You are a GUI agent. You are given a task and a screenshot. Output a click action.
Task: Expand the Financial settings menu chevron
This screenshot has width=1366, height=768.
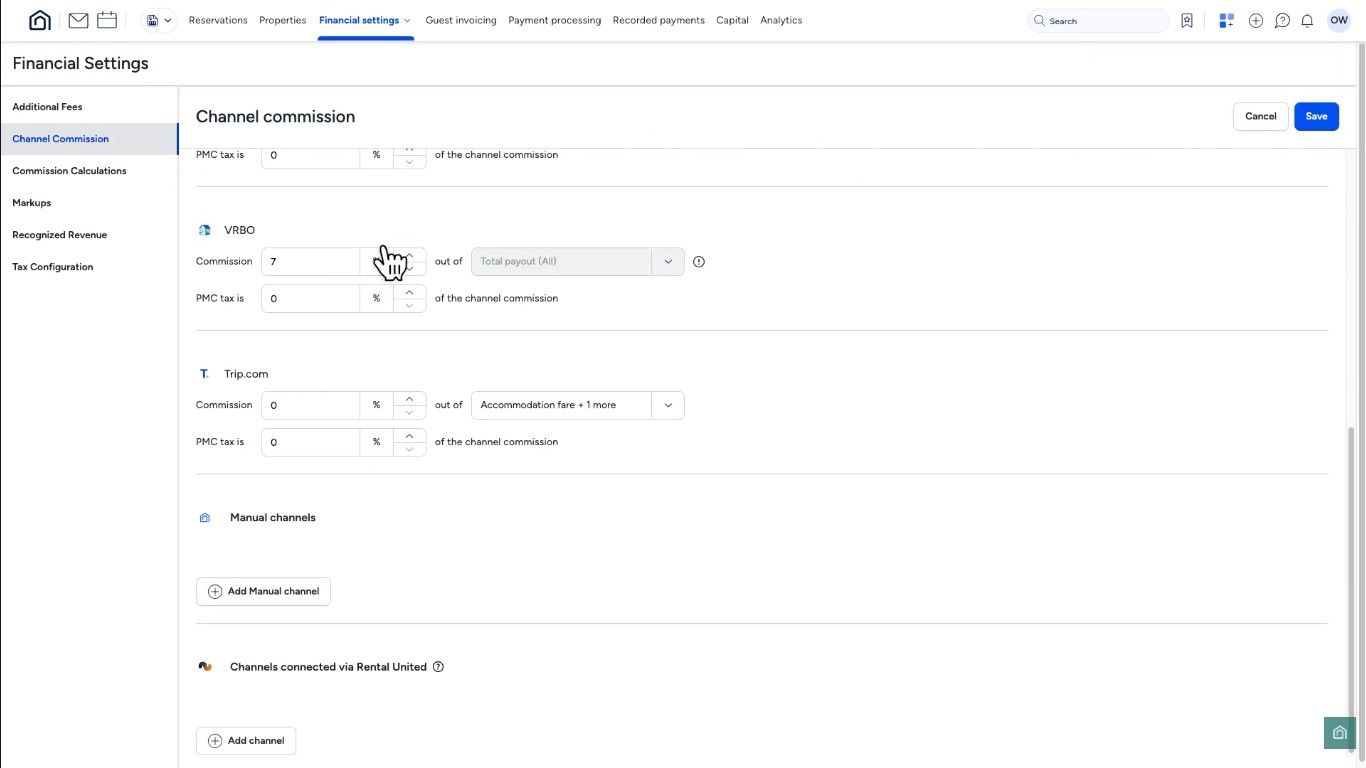tap(407, 20)
